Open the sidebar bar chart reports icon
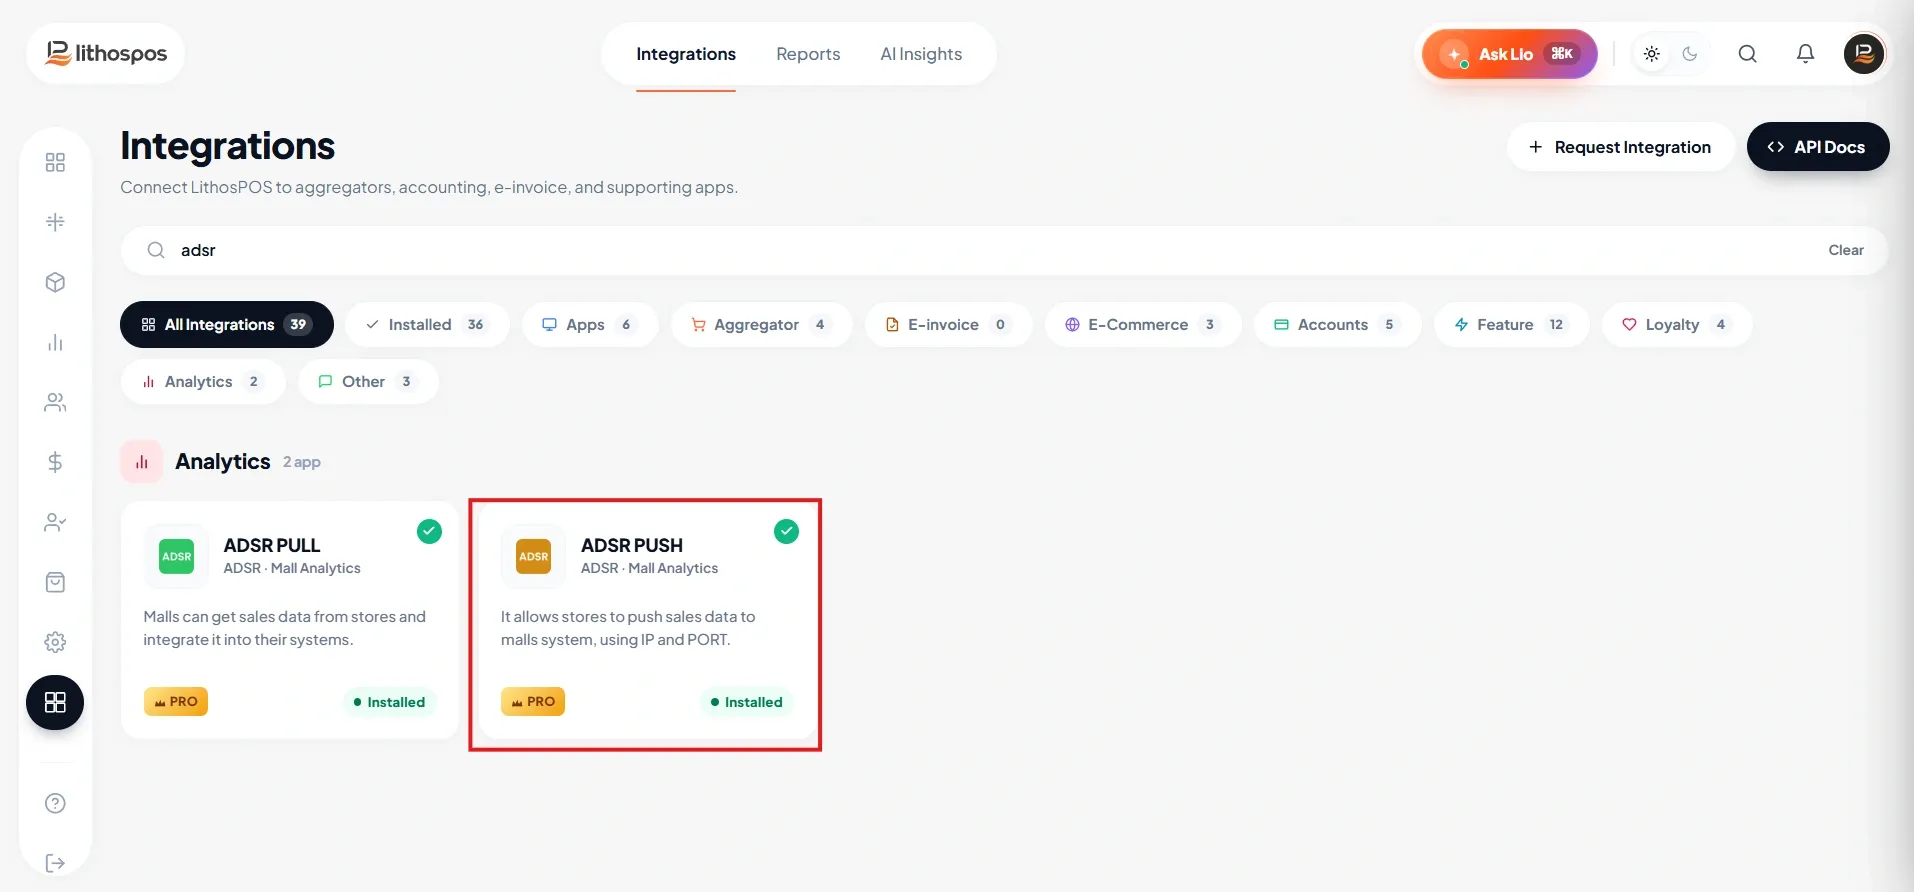 pyautogui.click(x=55, y=342)
